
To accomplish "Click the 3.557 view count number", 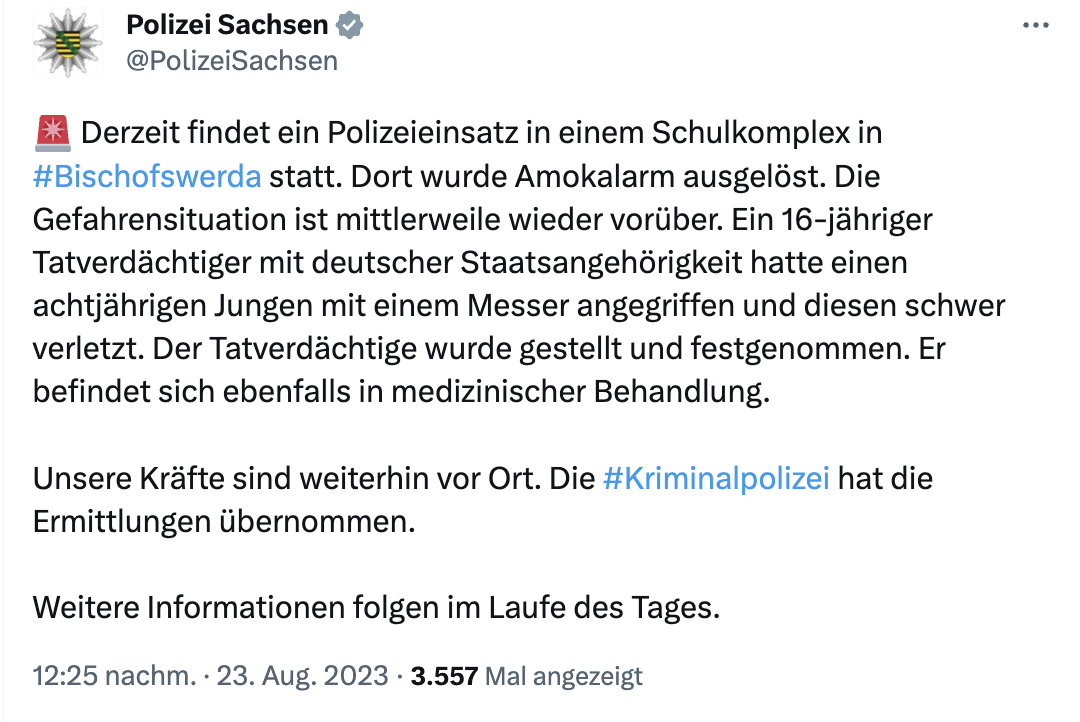I will 444,676.
